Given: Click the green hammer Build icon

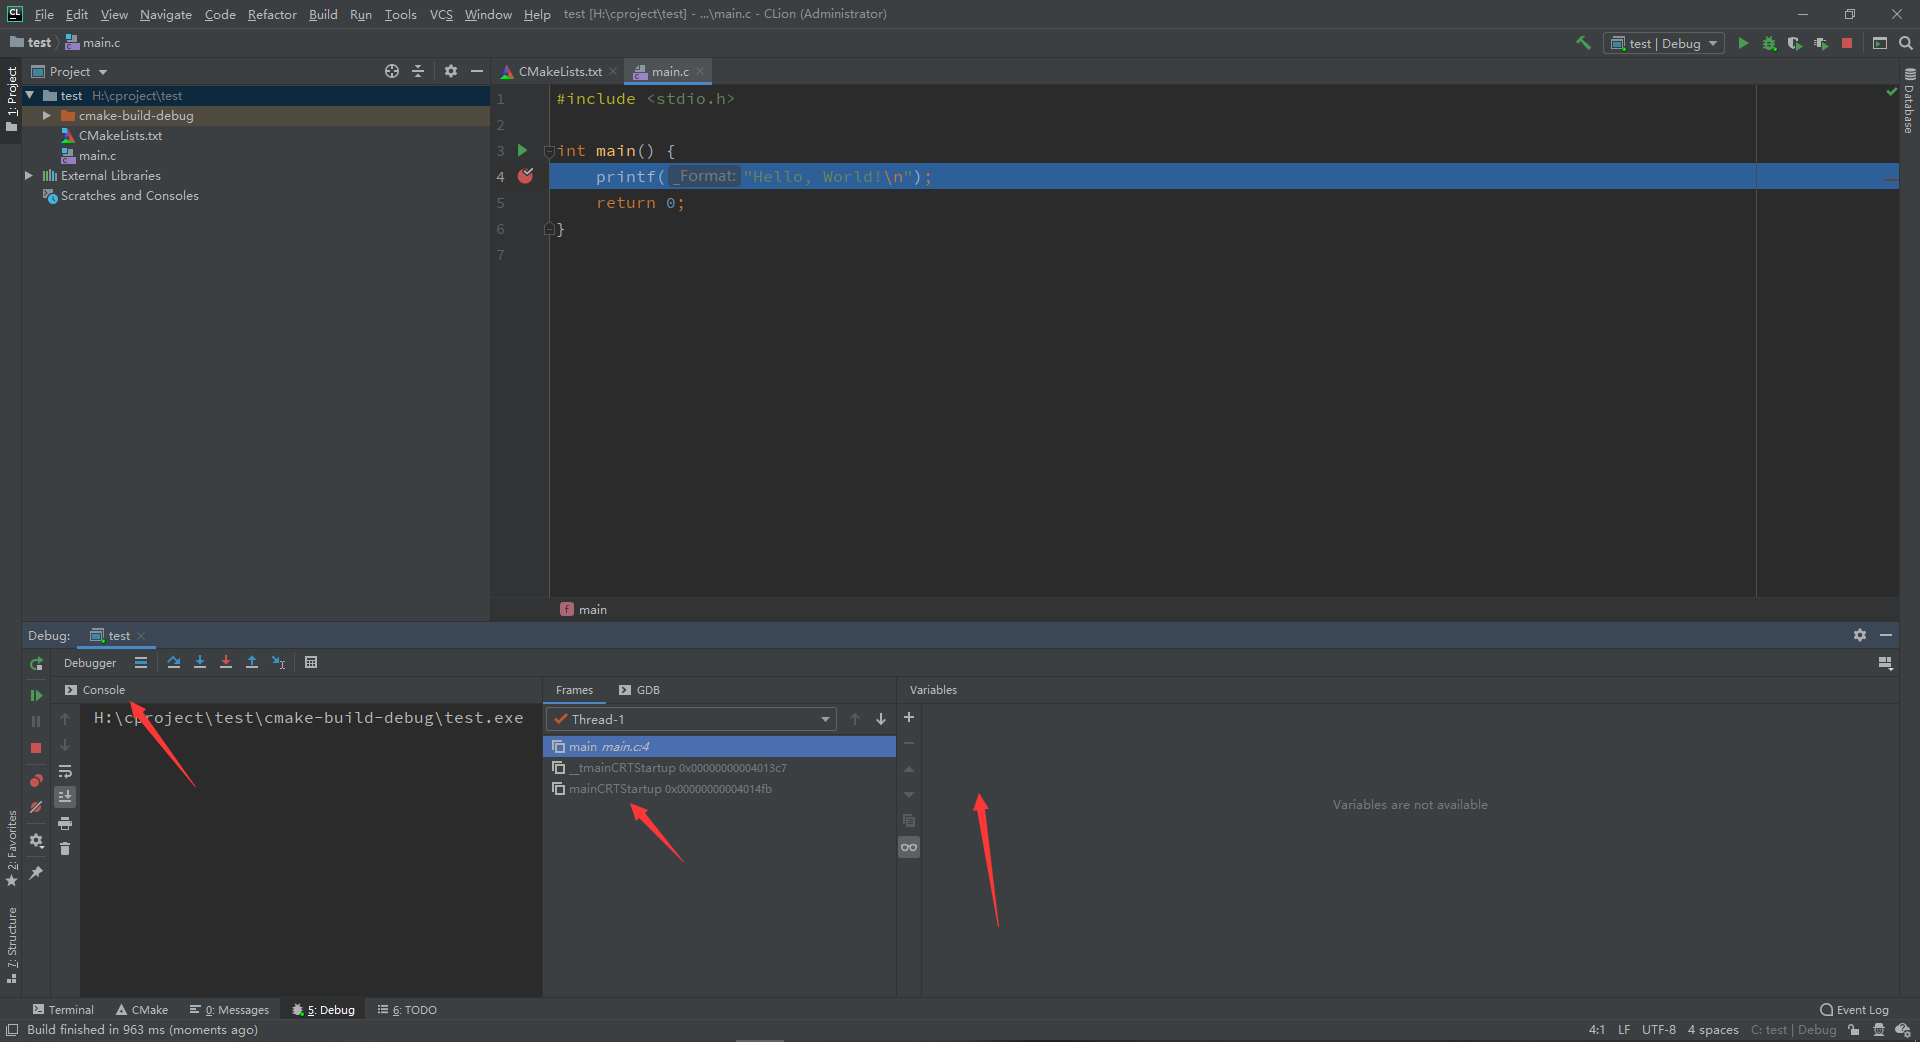Looking at the screenshot, I should pos(1583,43).
